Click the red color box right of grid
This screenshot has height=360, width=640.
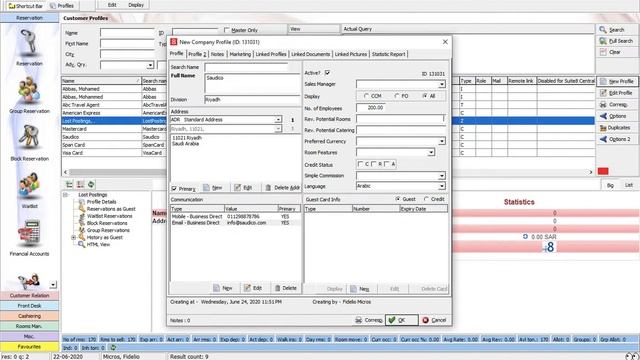(603, 171)
